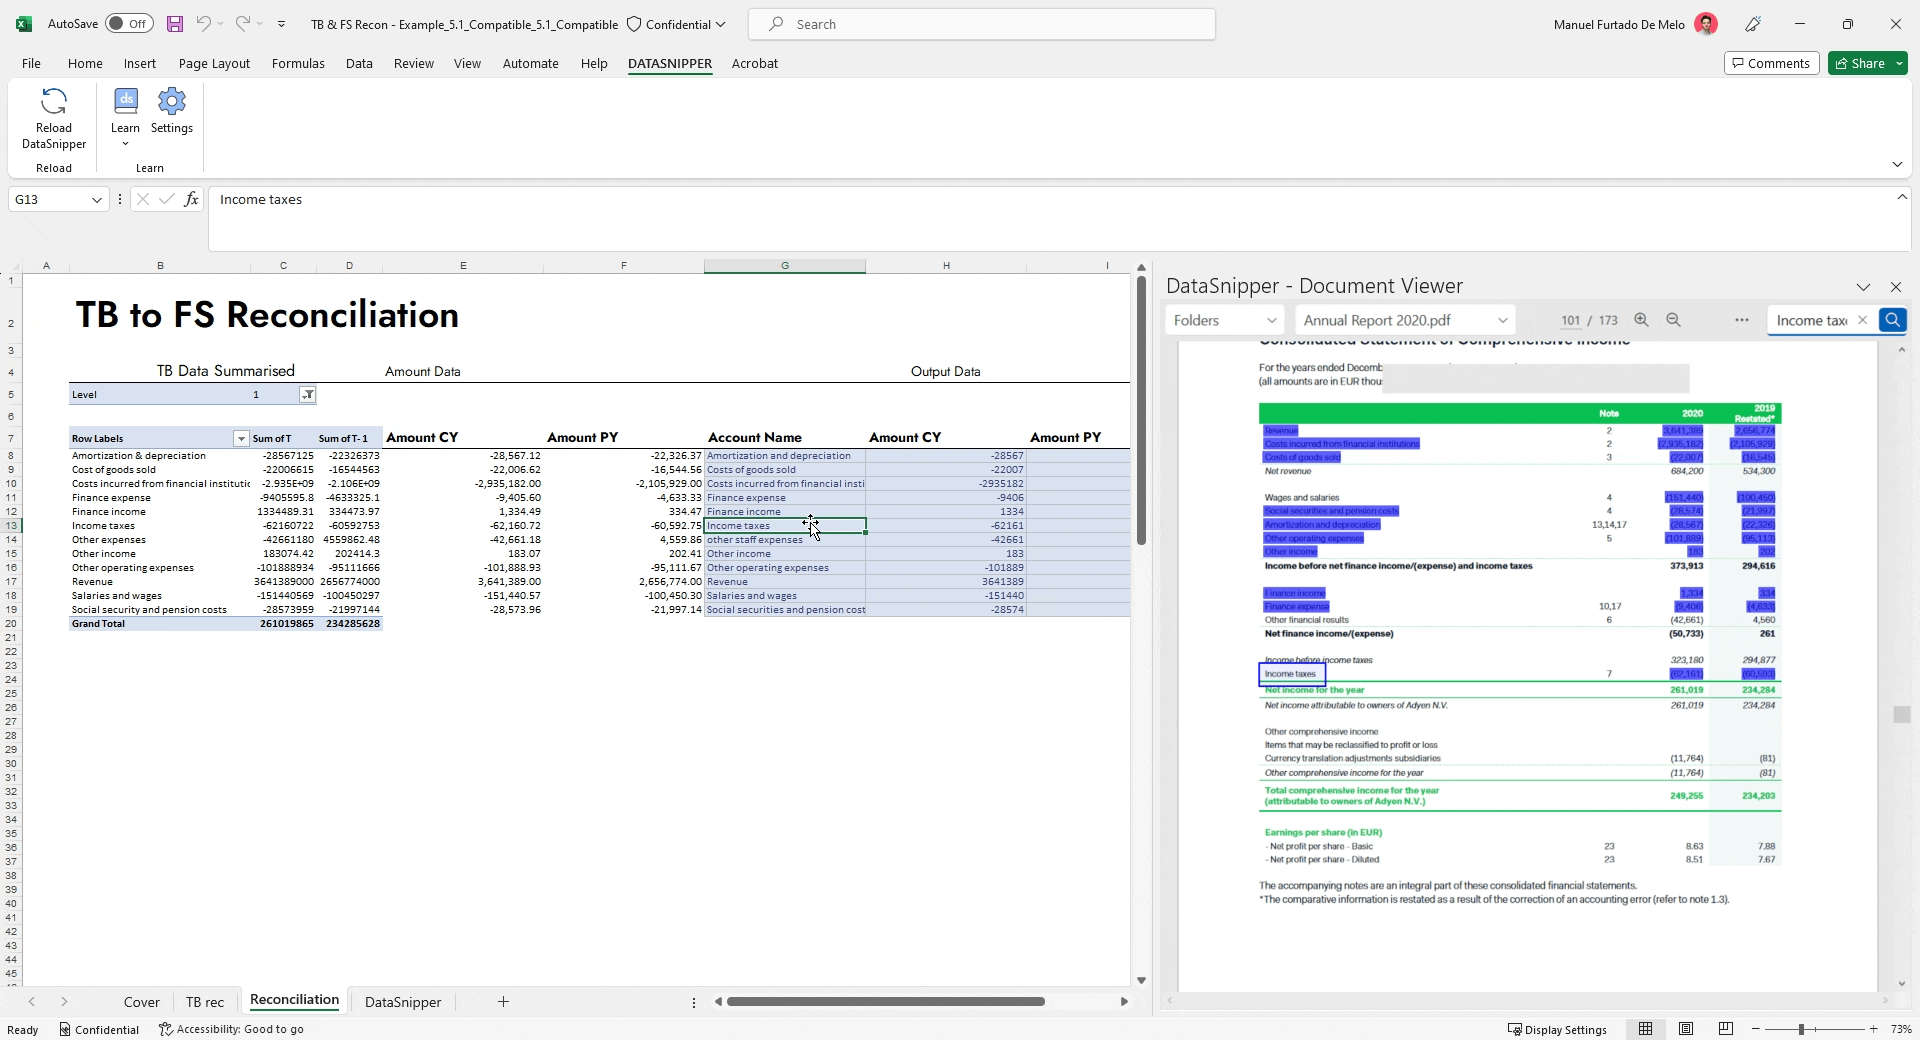1920x1040 pixels.
Task: Click the Comments button
Action: [x=1771, y=63]
